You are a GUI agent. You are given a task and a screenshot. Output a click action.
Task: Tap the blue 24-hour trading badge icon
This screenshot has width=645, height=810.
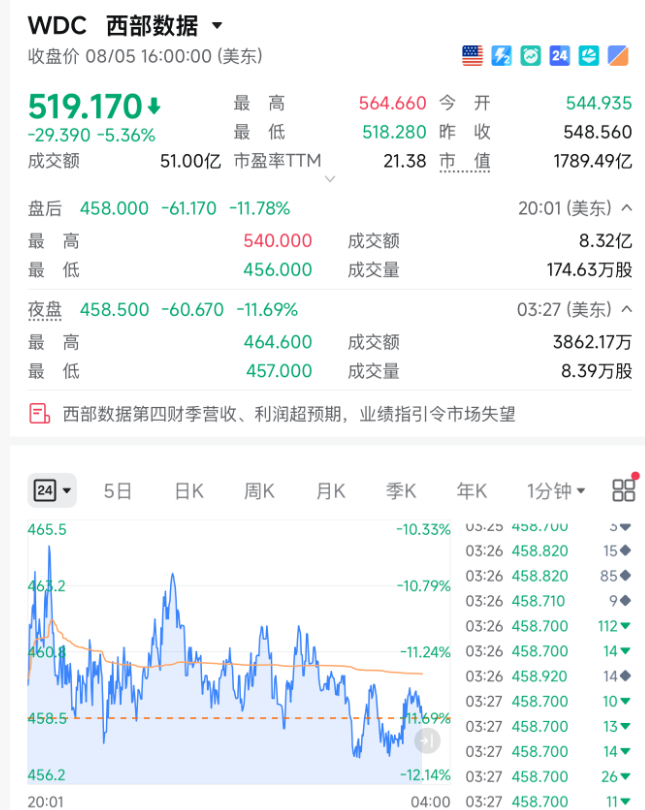click(559, 56)
